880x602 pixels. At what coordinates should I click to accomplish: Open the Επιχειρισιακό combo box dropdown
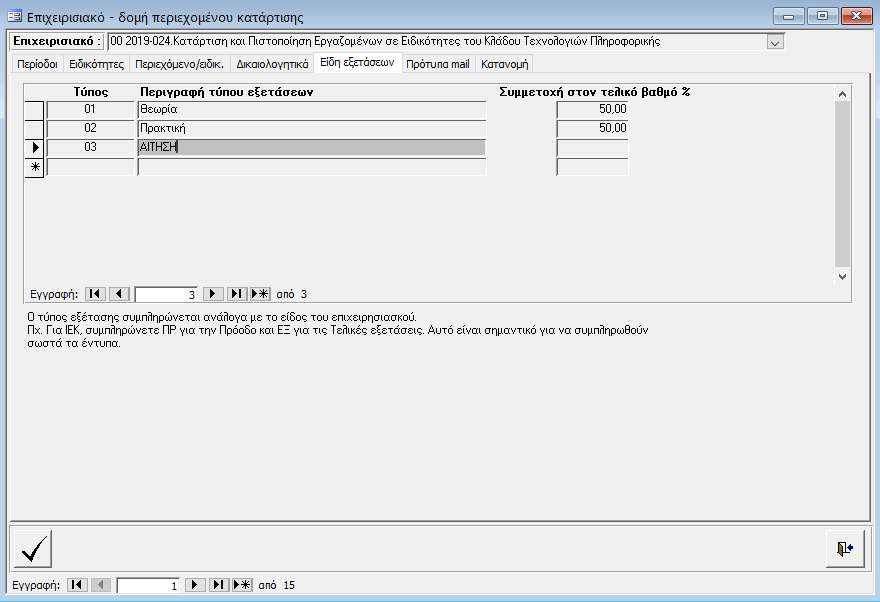tap(775, 41)
